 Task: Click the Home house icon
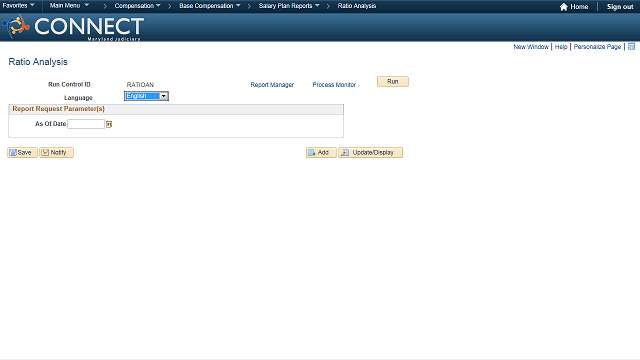point(564,7)
